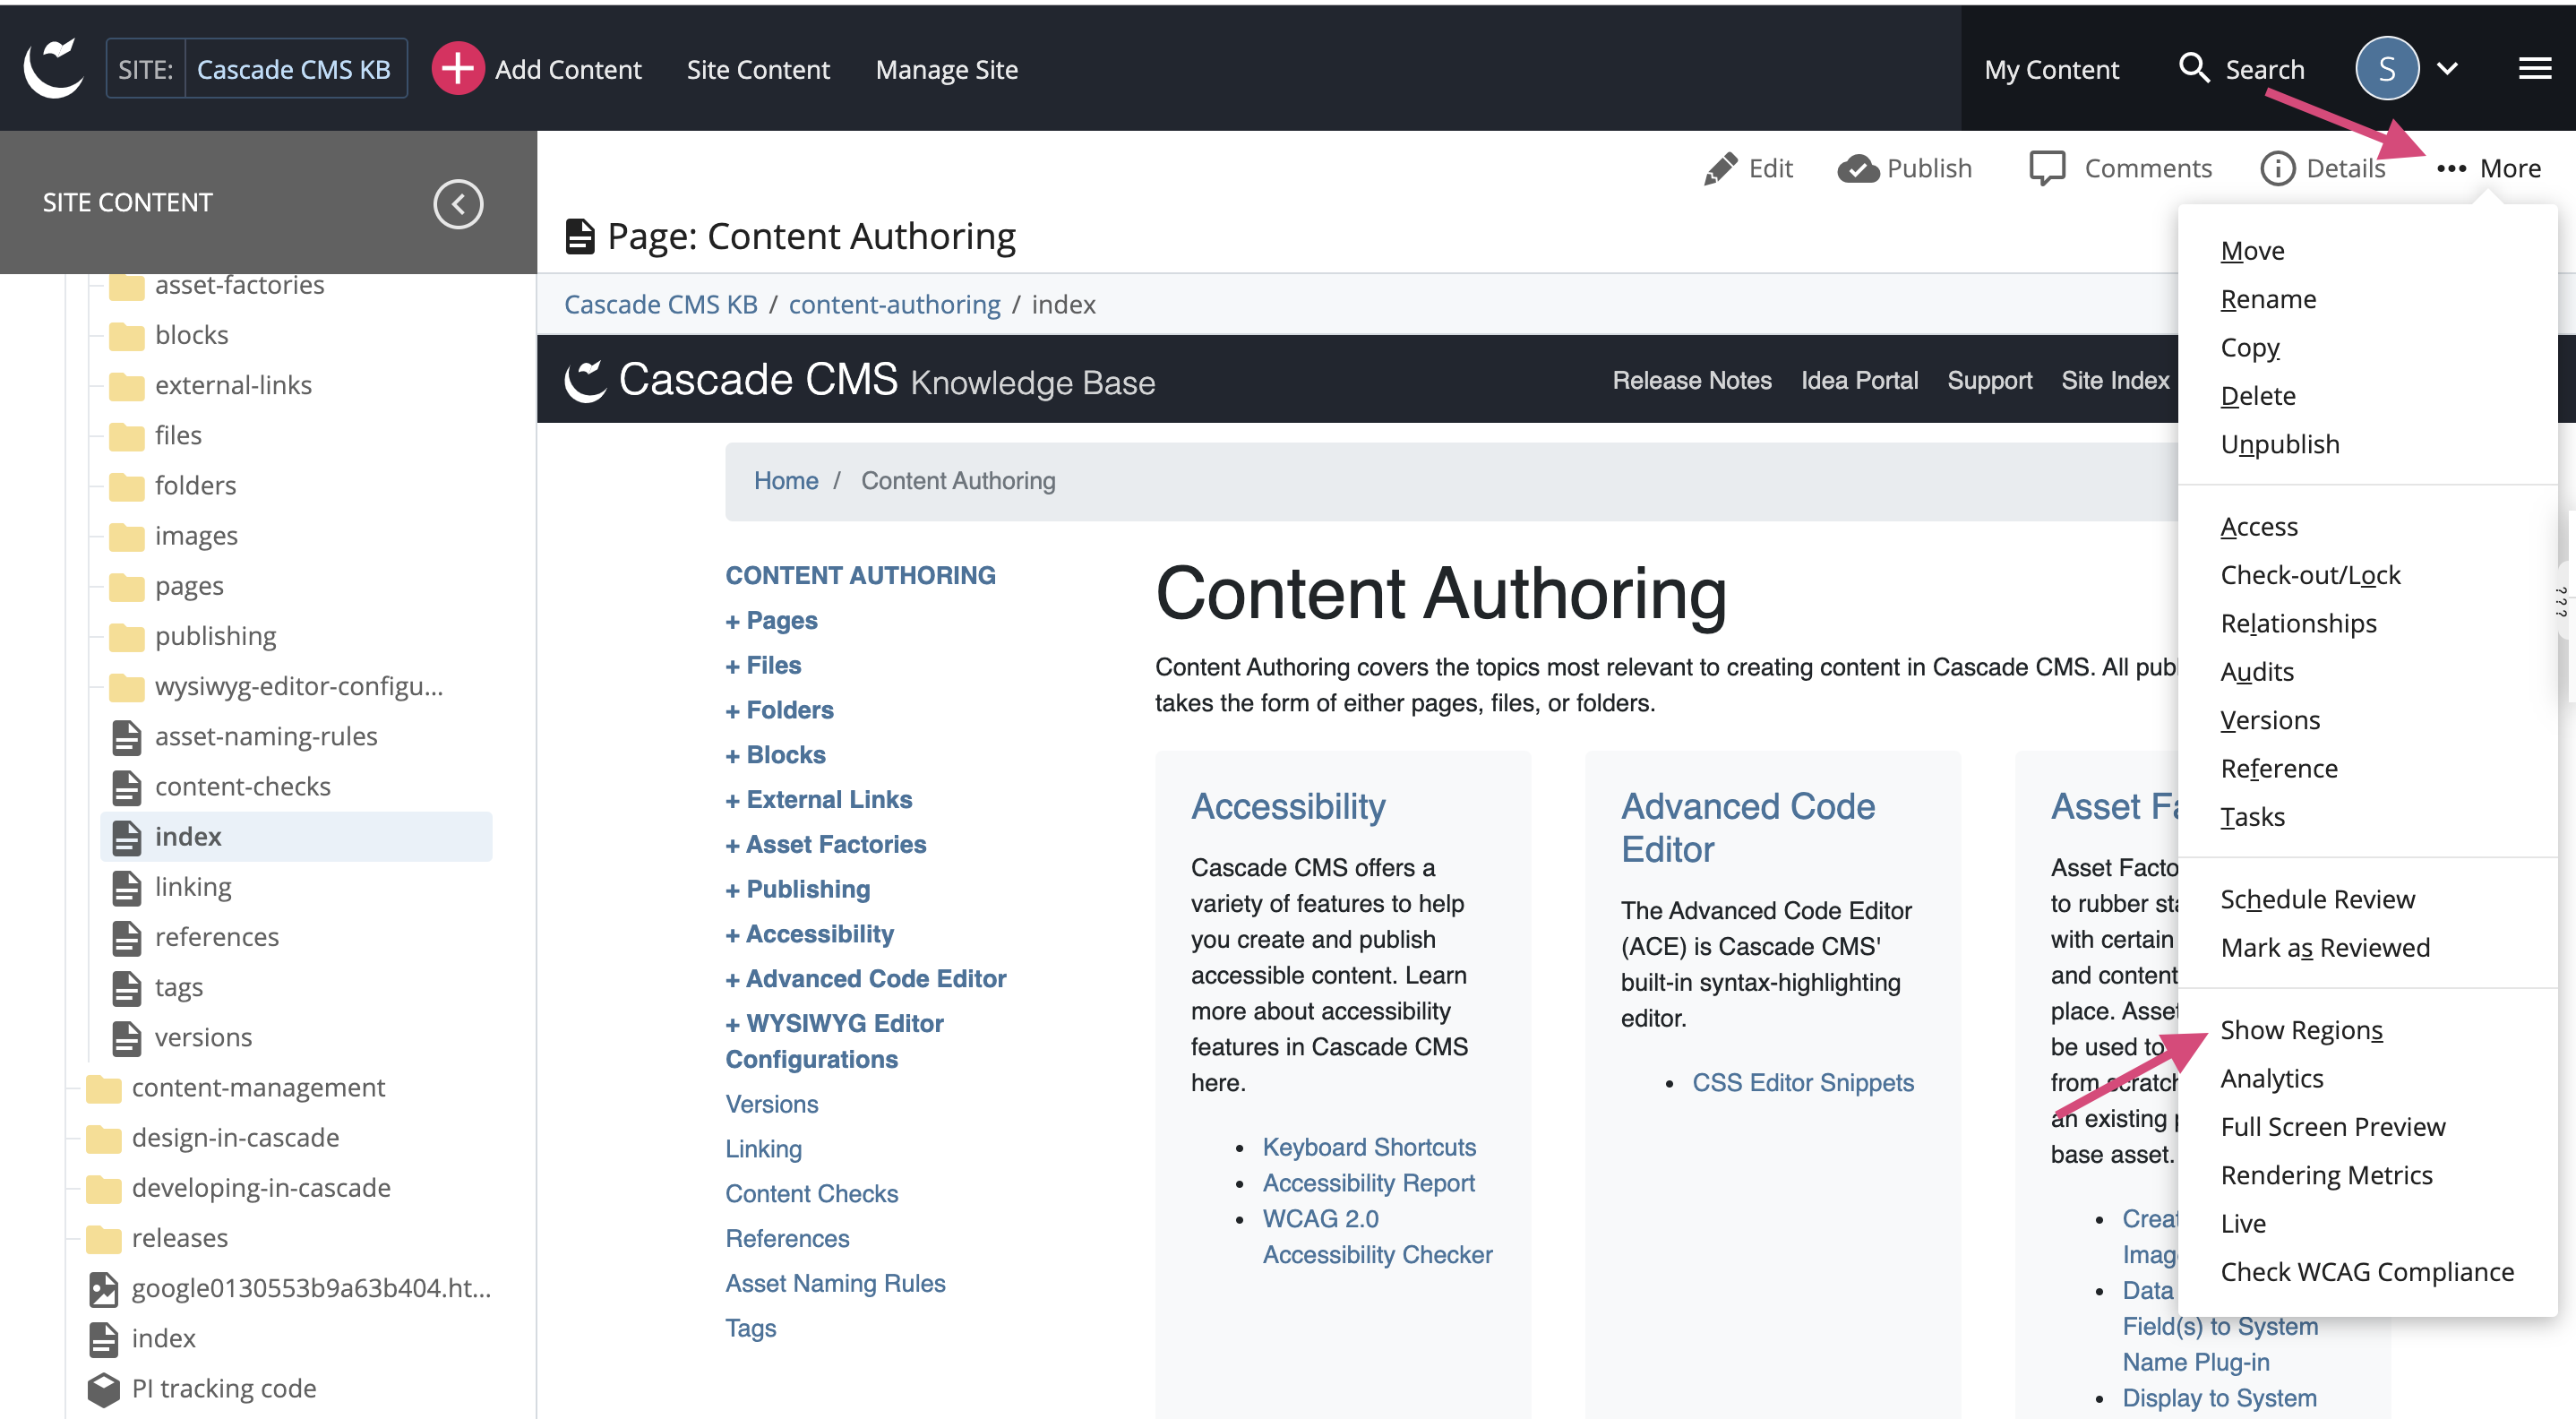Click the content-checks page icon
The height and width of the screenshot is (1419, 2576).
coord(127,787)
